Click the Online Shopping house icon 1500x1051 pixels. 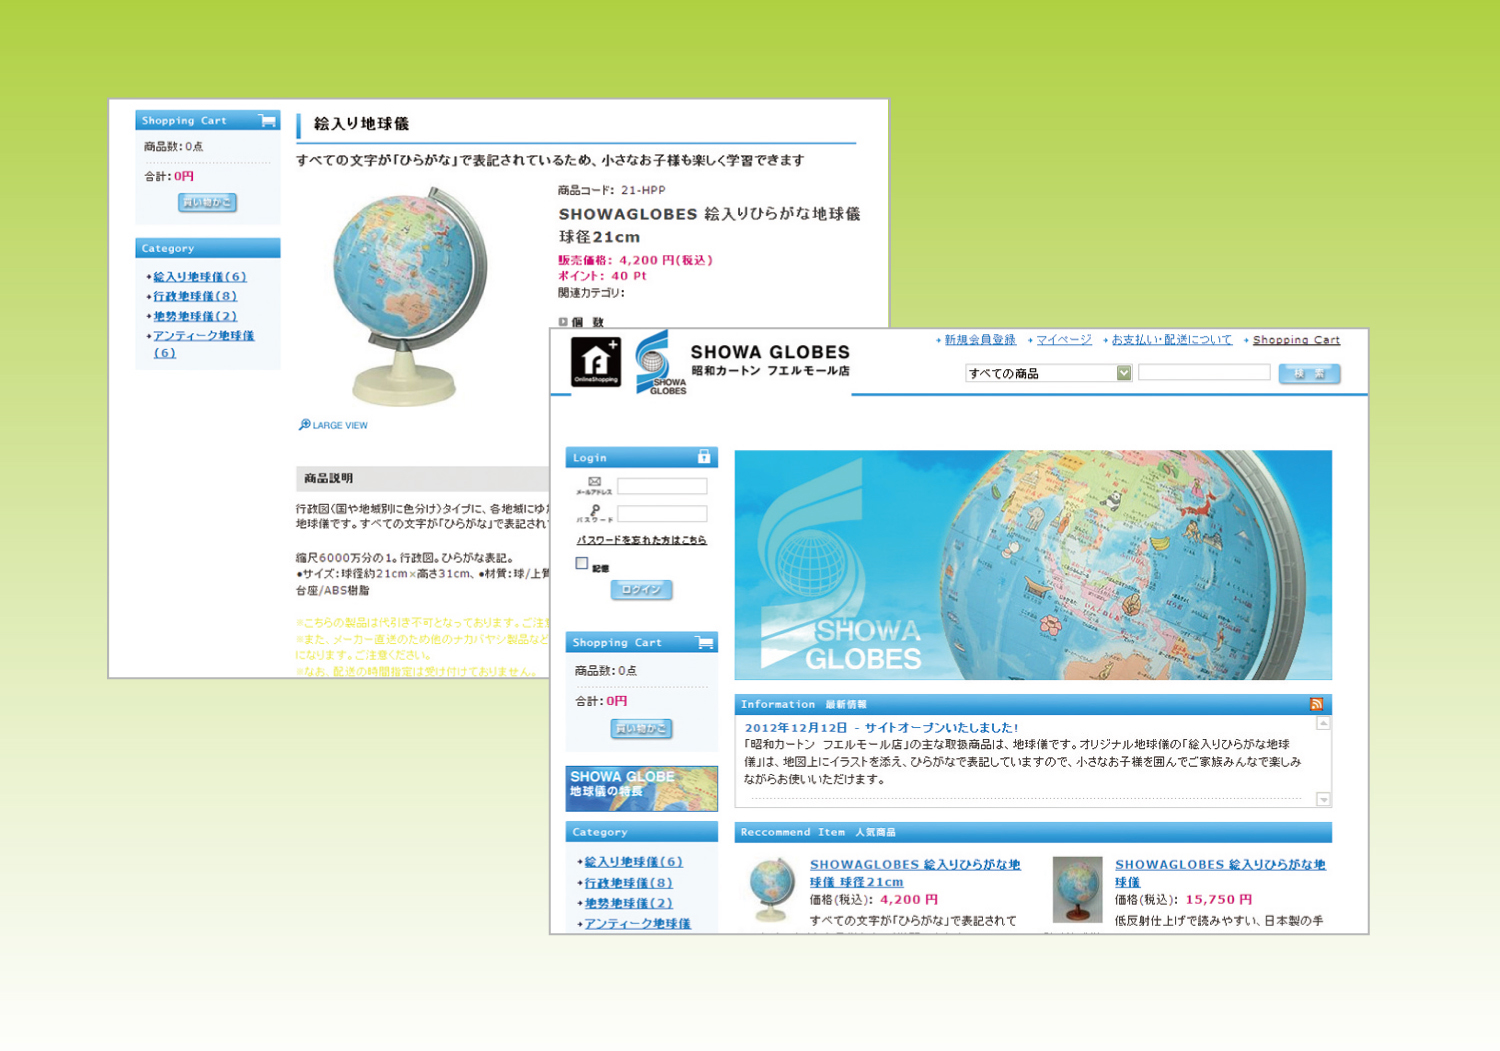(595, 361)
